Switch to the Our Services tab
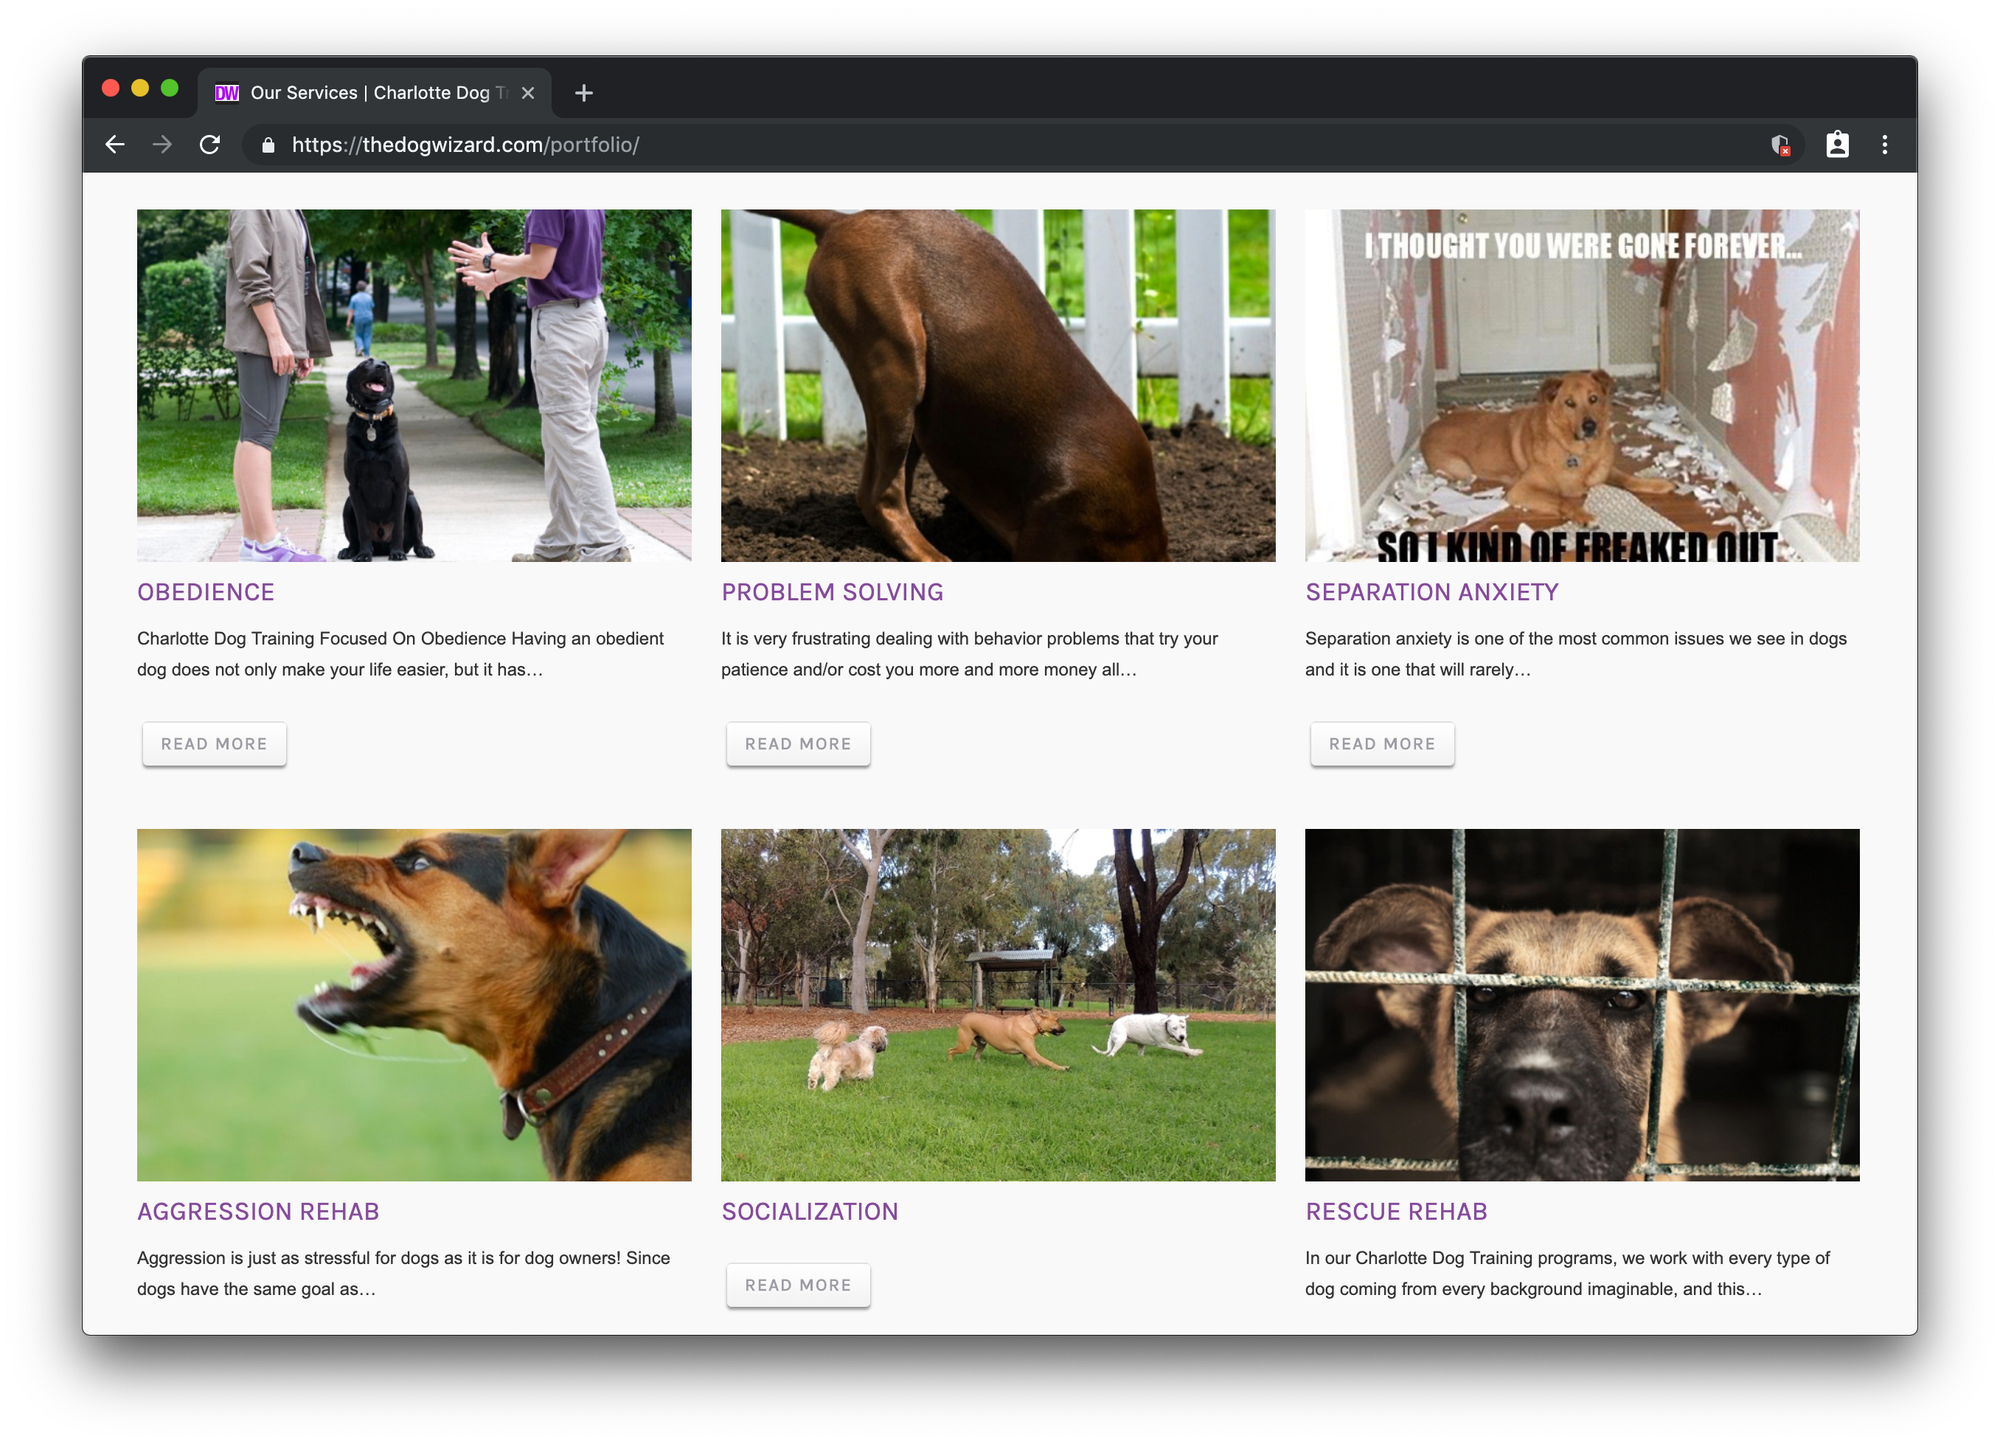 (370, 92)
